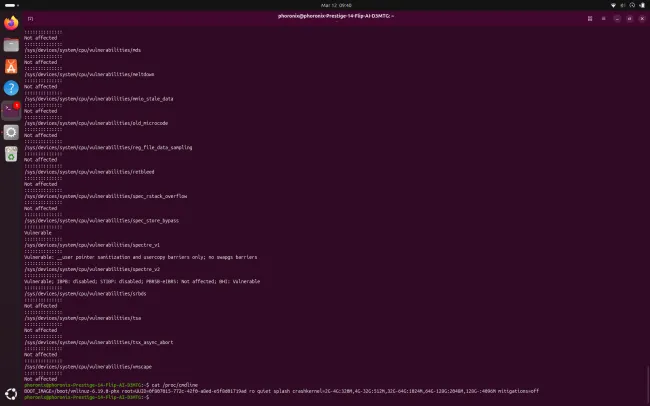The width and height of the screenshot is (650, 406).
Task: Open Settings gear from the dock
Action: click(x=11, y=132)
